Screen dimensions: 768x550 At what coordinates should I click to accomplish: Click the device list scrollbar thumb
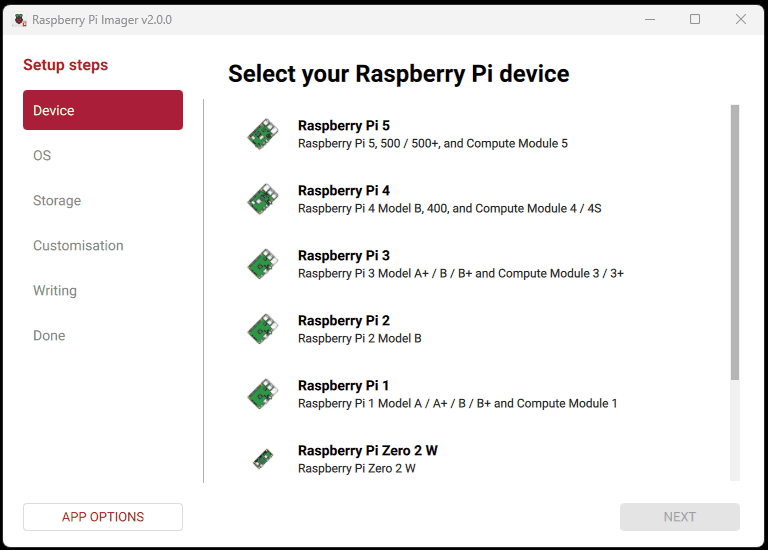[735, 242]
